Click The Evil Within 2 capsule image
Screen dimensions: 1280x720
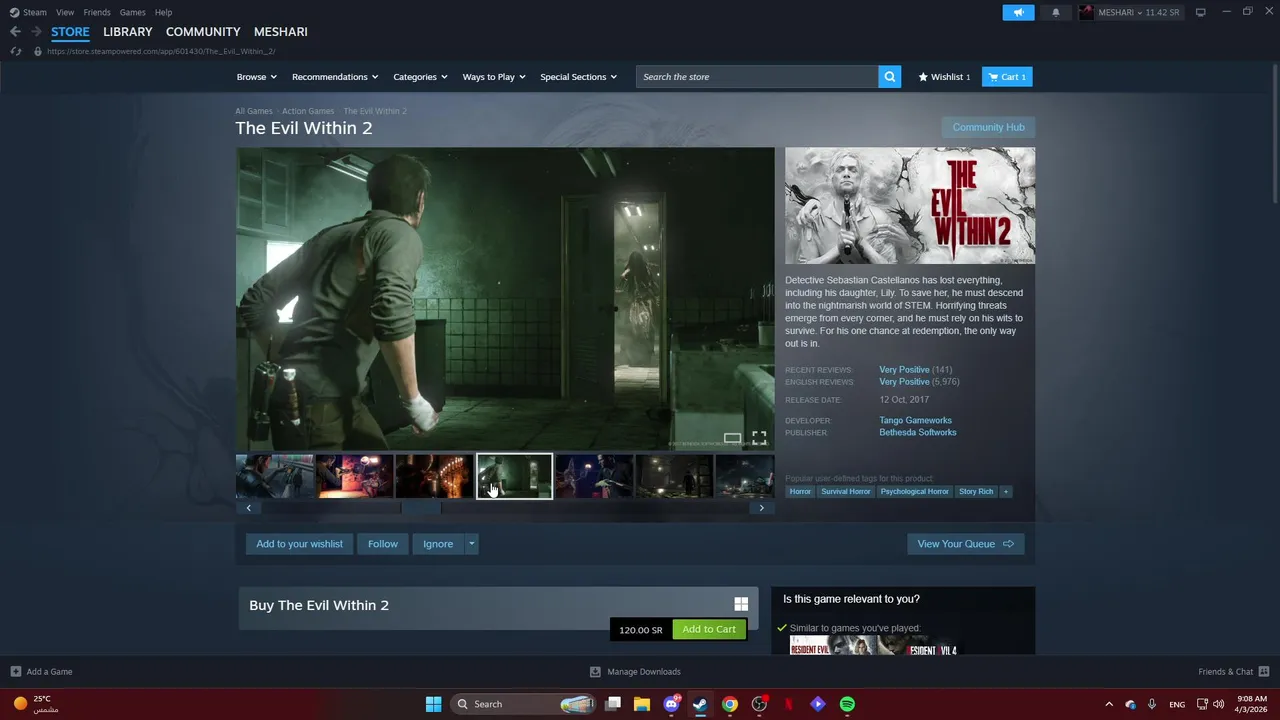910,206
